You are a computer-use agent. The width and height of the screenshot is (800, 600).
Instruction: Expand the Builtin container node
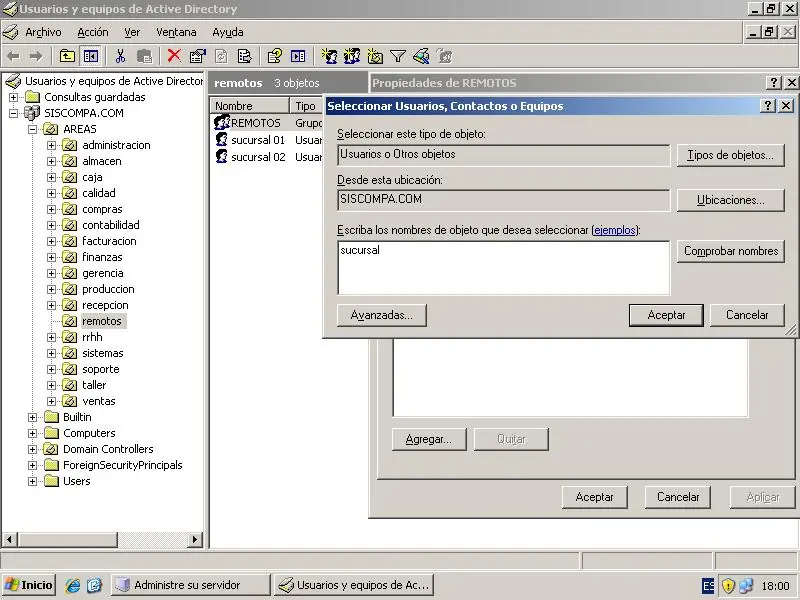coord(33,417)
